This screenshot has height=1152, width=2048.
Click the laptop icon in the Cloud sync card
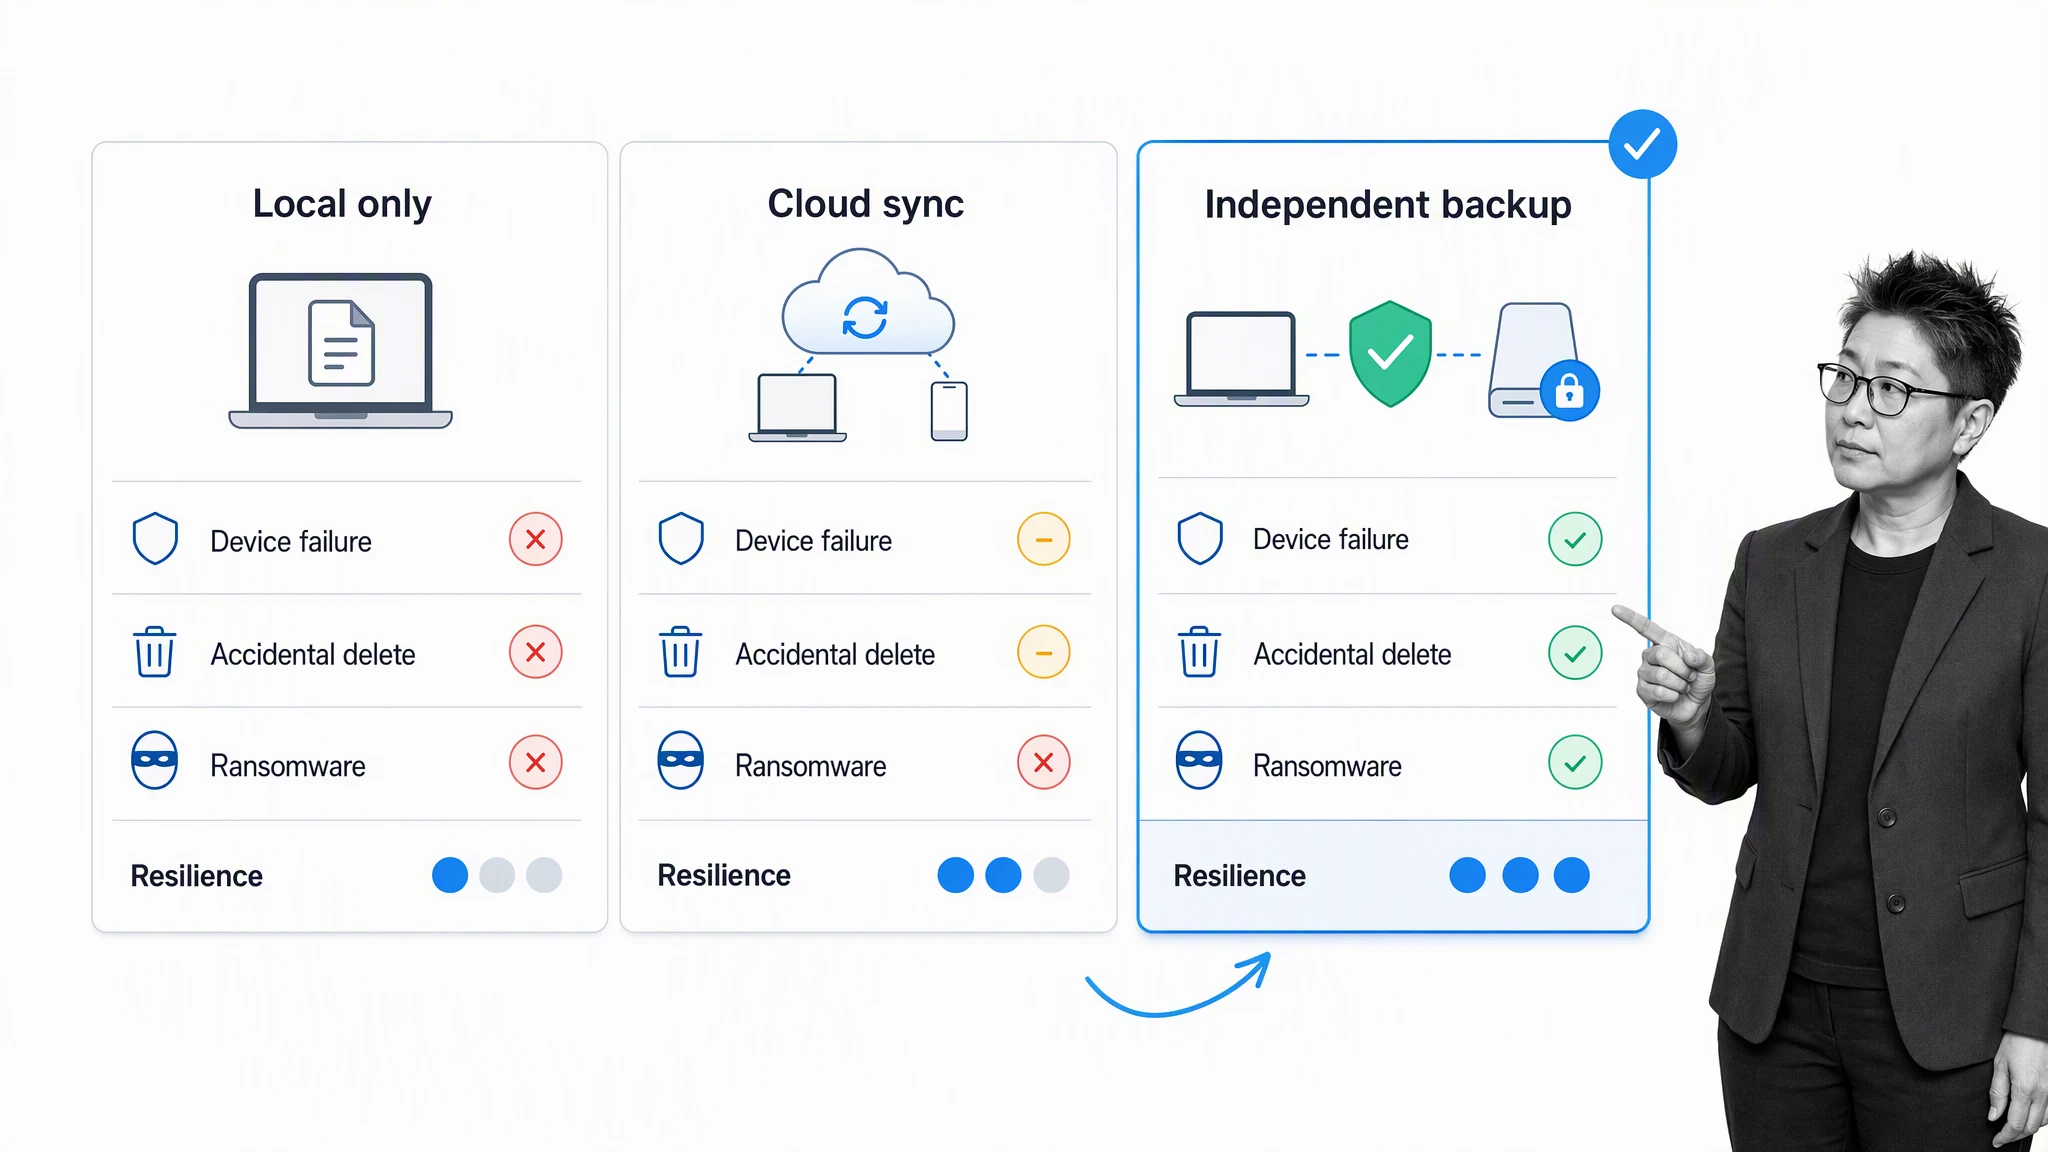pyautogui.click(x=797, y=408)
